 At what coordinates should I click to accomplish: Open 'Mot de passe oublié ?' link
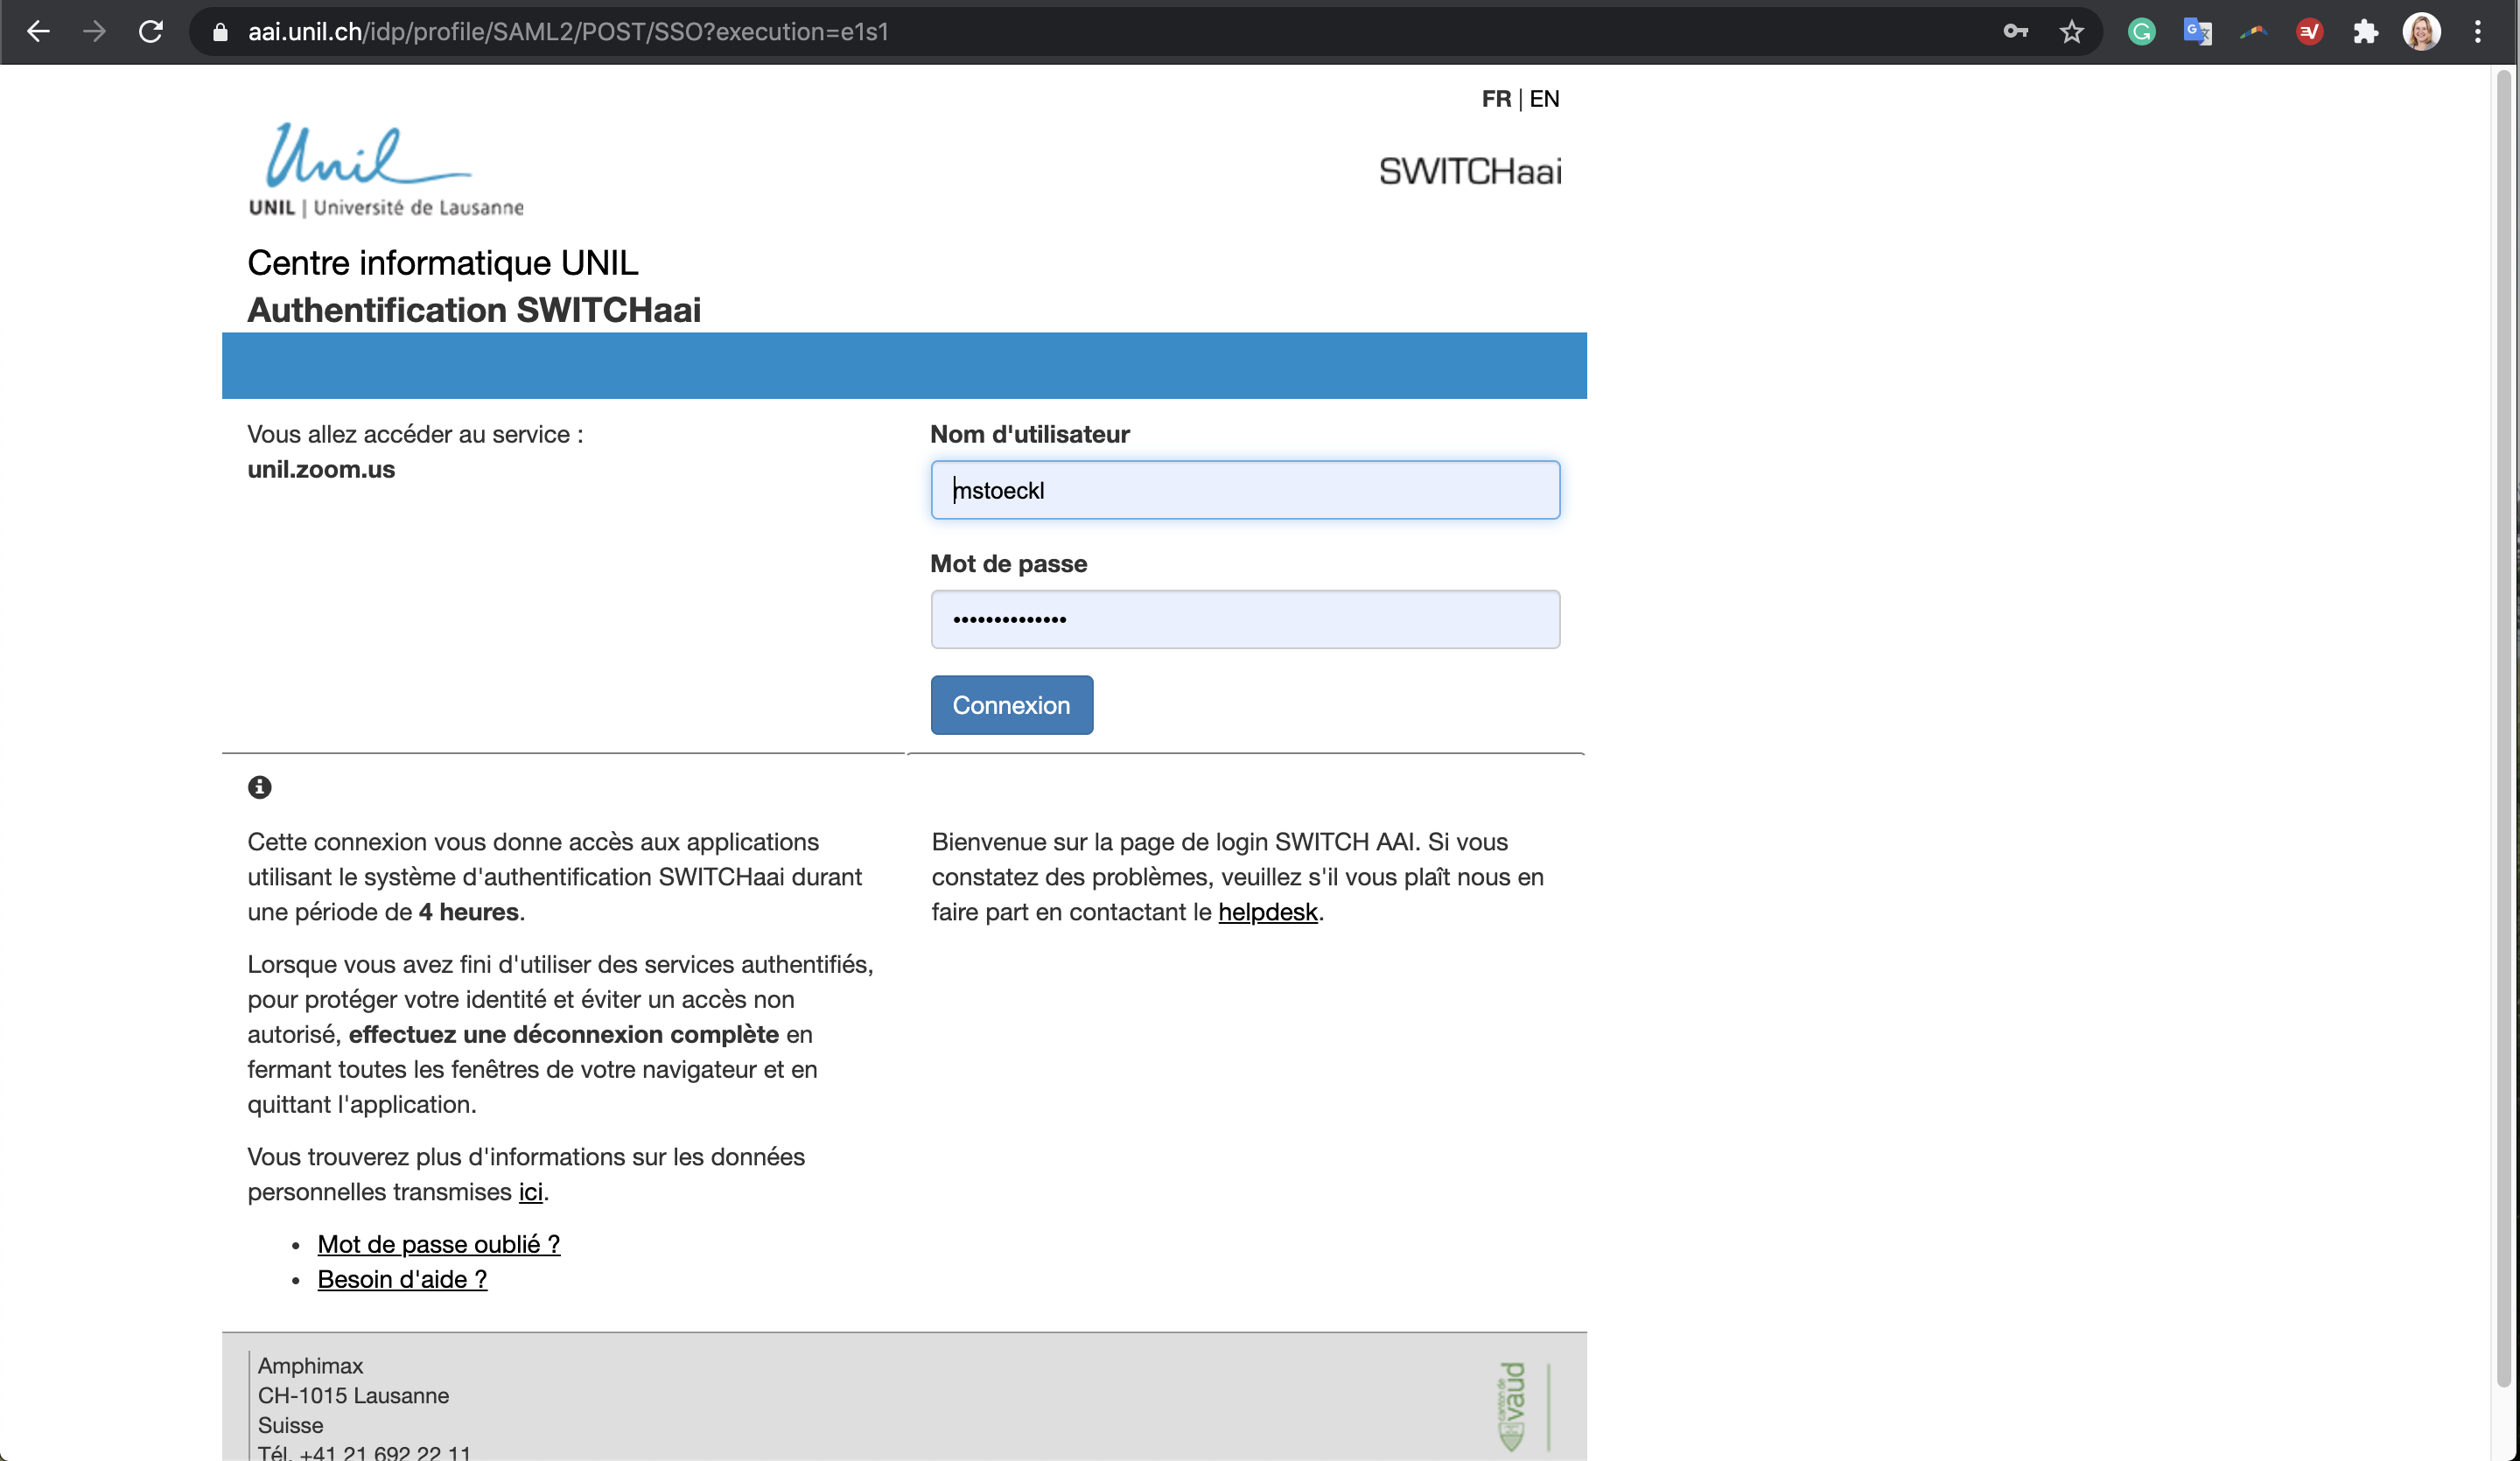pyautogui.click(x=438, y=1244)
